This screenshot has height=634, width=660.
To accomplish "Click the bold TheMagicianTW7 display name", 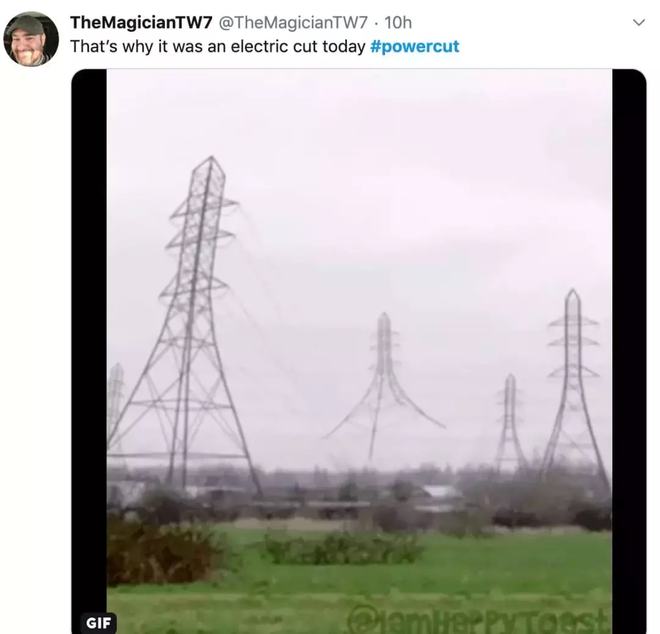I will pyautogui.click(x=141, y=22).
